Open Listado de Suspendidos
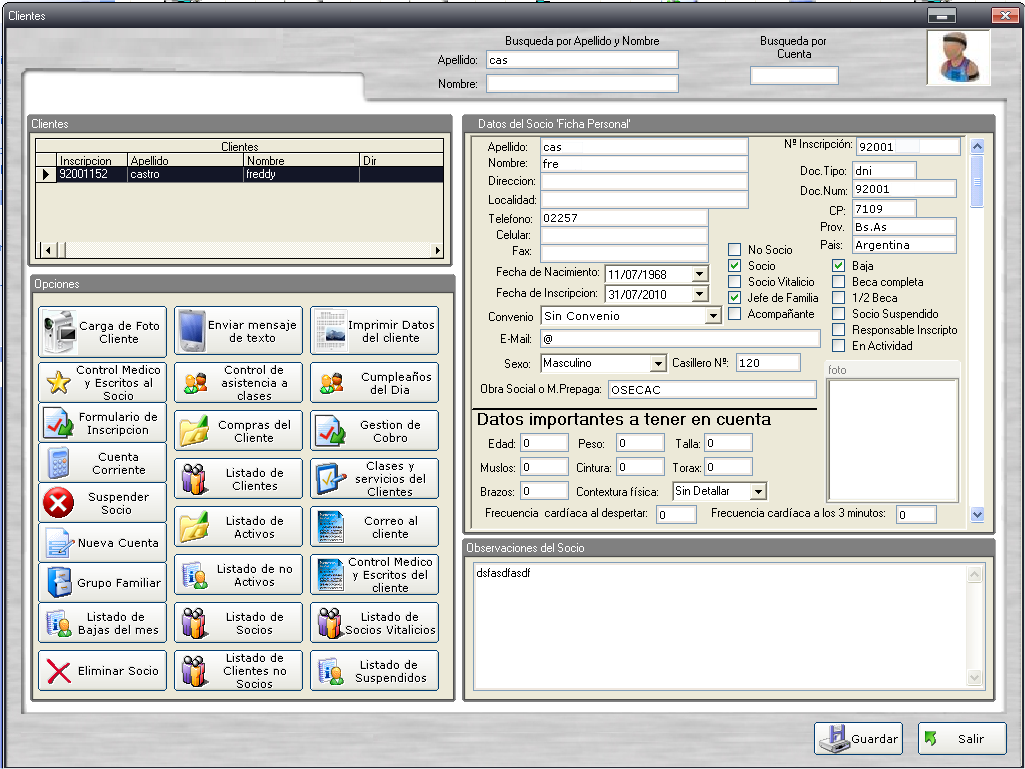This screenshot has height=769, width=1025. [x=375, y=671]
